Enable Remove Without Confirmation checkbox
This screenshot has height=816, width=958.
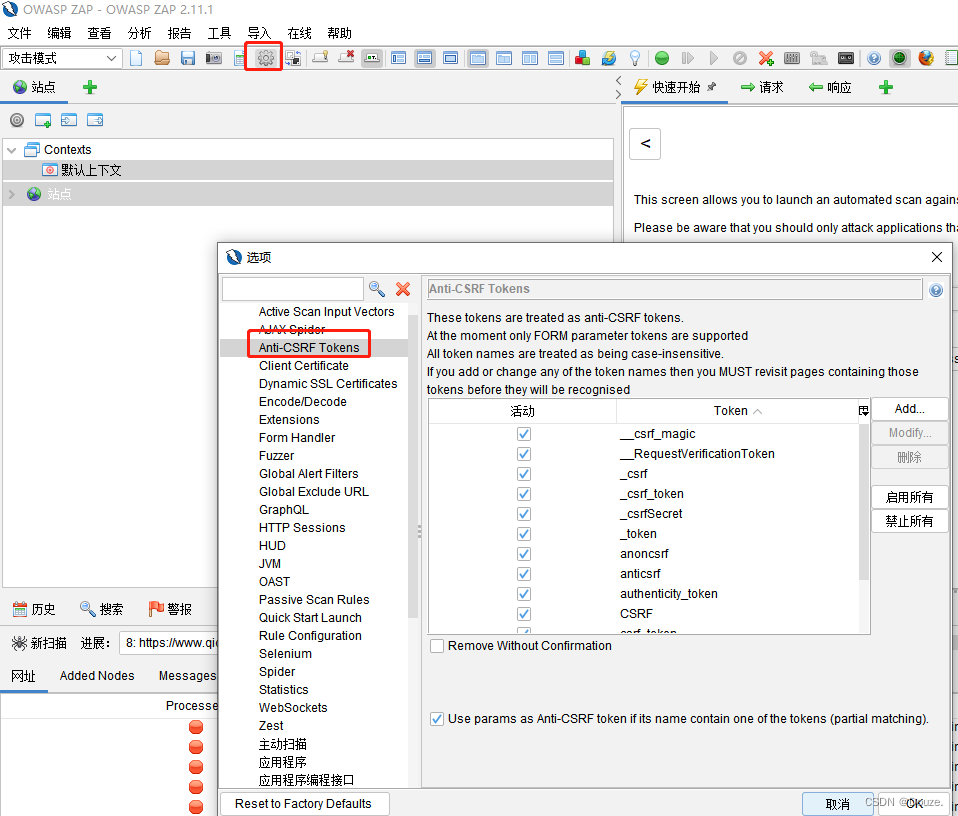coord(437,646)
